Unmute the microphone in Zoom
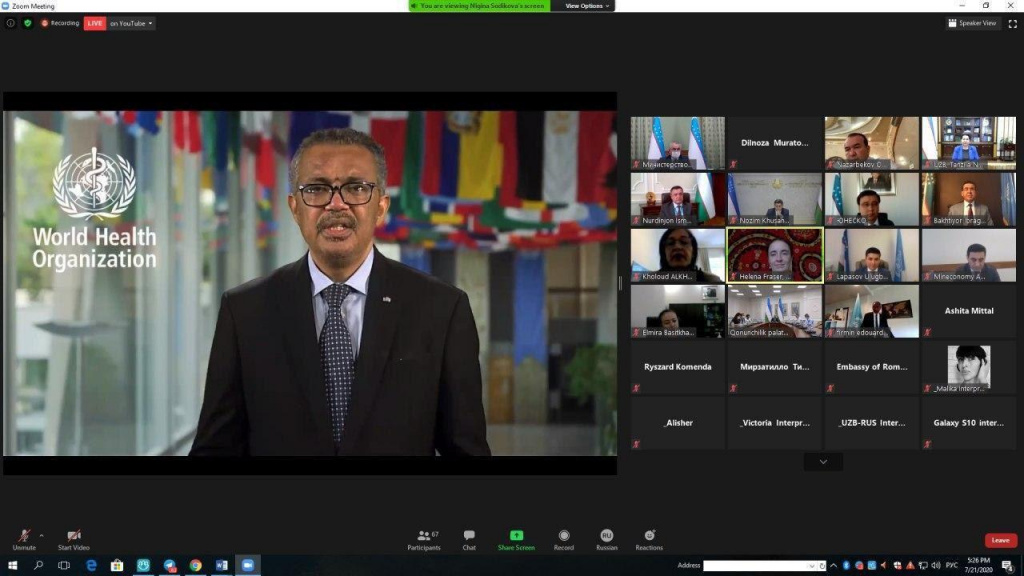 coord(23,537)
